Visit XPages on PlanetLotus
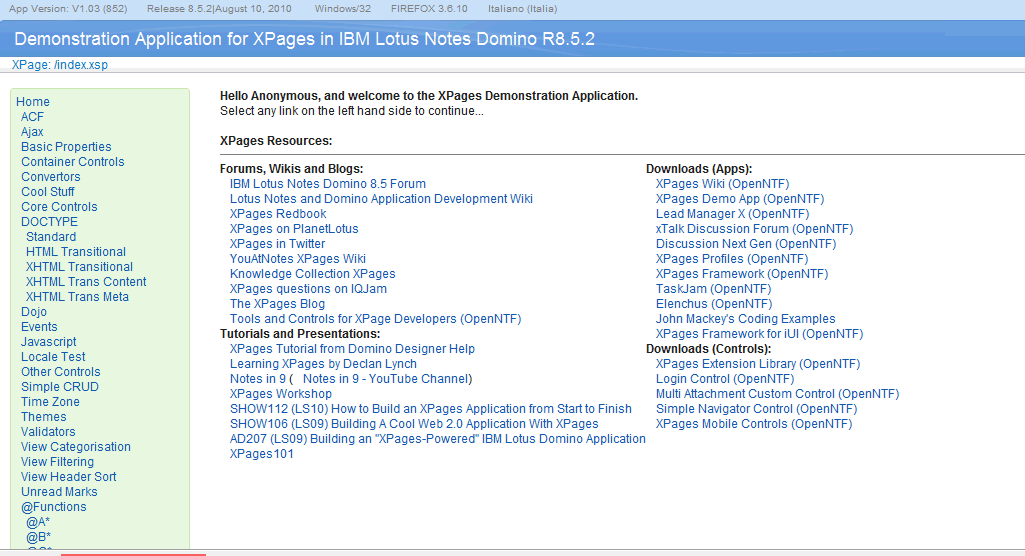The image size is (1025, 556). pos(294,229)
